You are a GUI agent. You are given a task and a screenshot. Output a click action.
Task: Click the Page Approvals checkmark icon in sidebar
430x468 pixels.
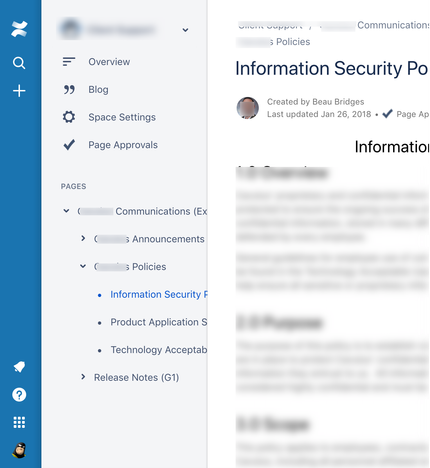tap(69, 145)
